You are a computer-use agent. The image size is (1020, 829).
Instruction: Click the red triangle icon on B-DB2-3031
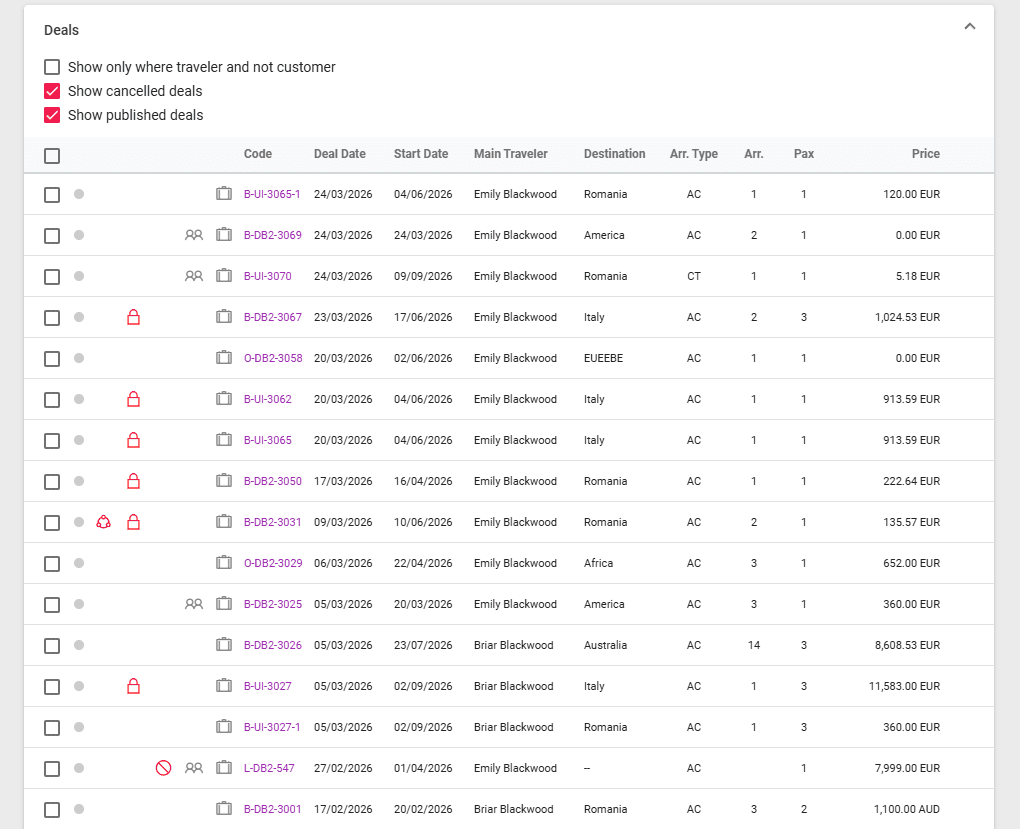(x=103, y=522)
